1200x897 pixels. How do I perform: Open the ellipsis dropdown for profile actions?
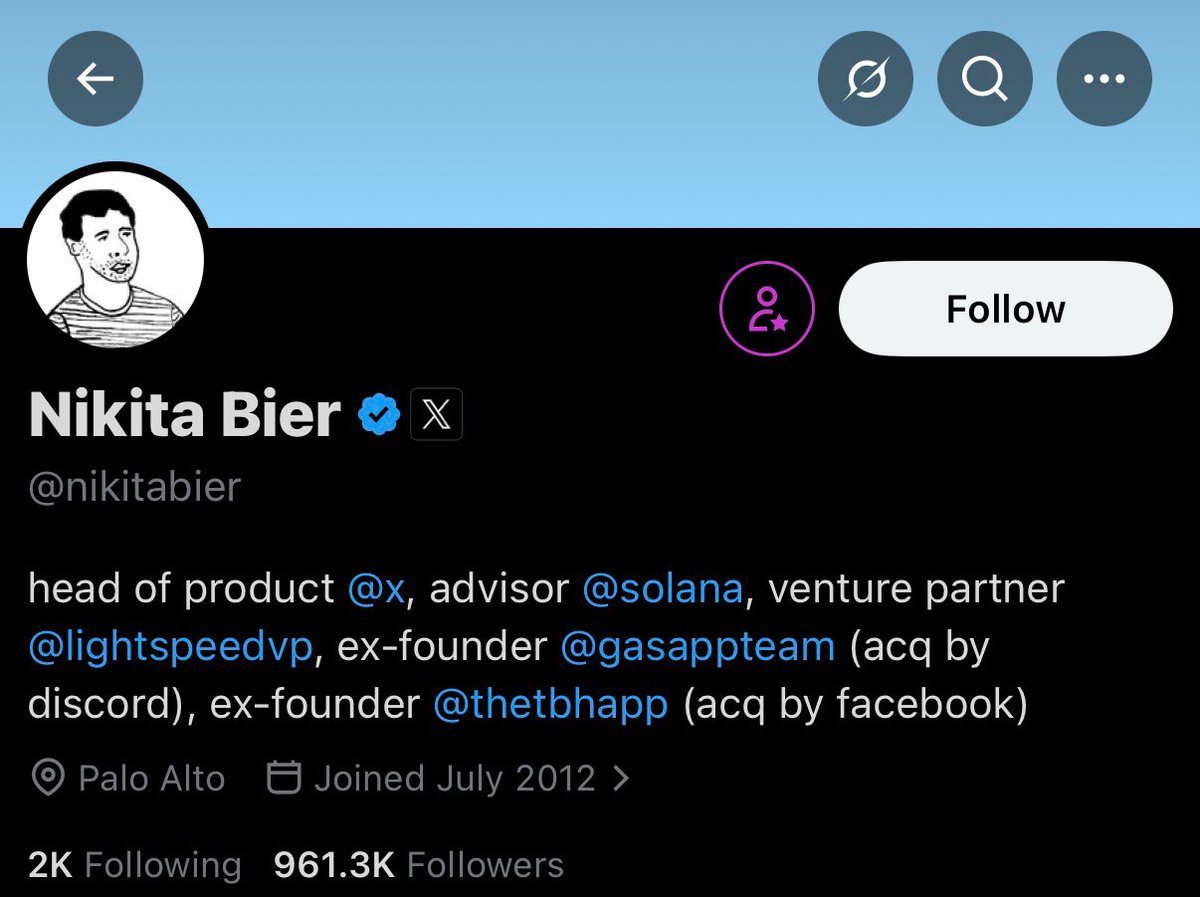click(1104, 78)
